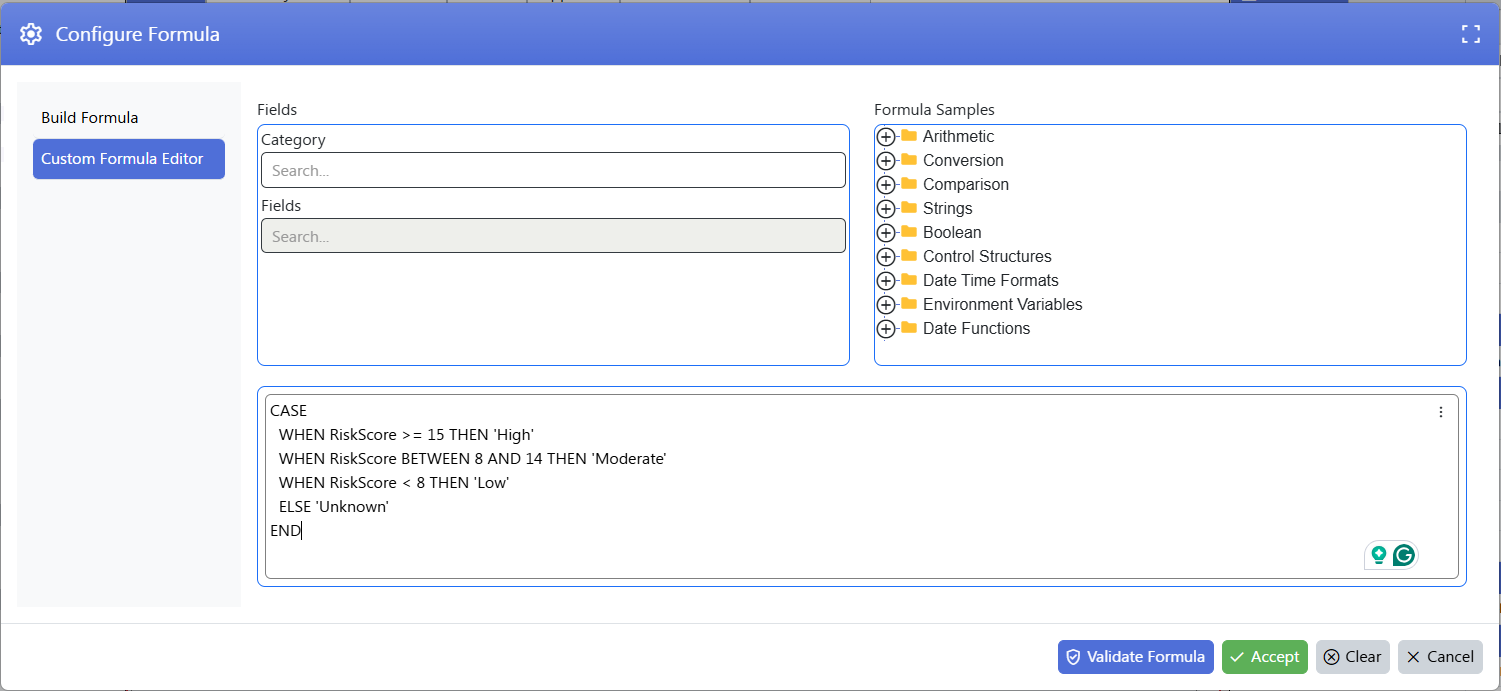Image resolution: width=1501 pixels, height=691 pixels.
Task: Open the three-dot menu in formula editor
Action: pos(1441,412)
